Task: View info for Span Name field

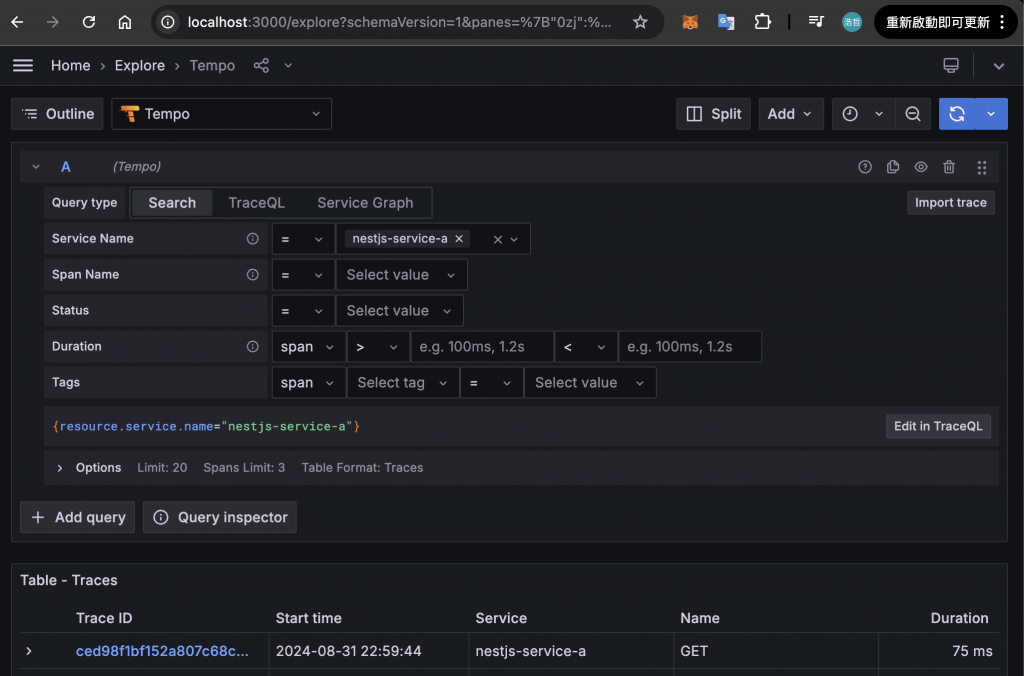Action: [x=253, y=275]
